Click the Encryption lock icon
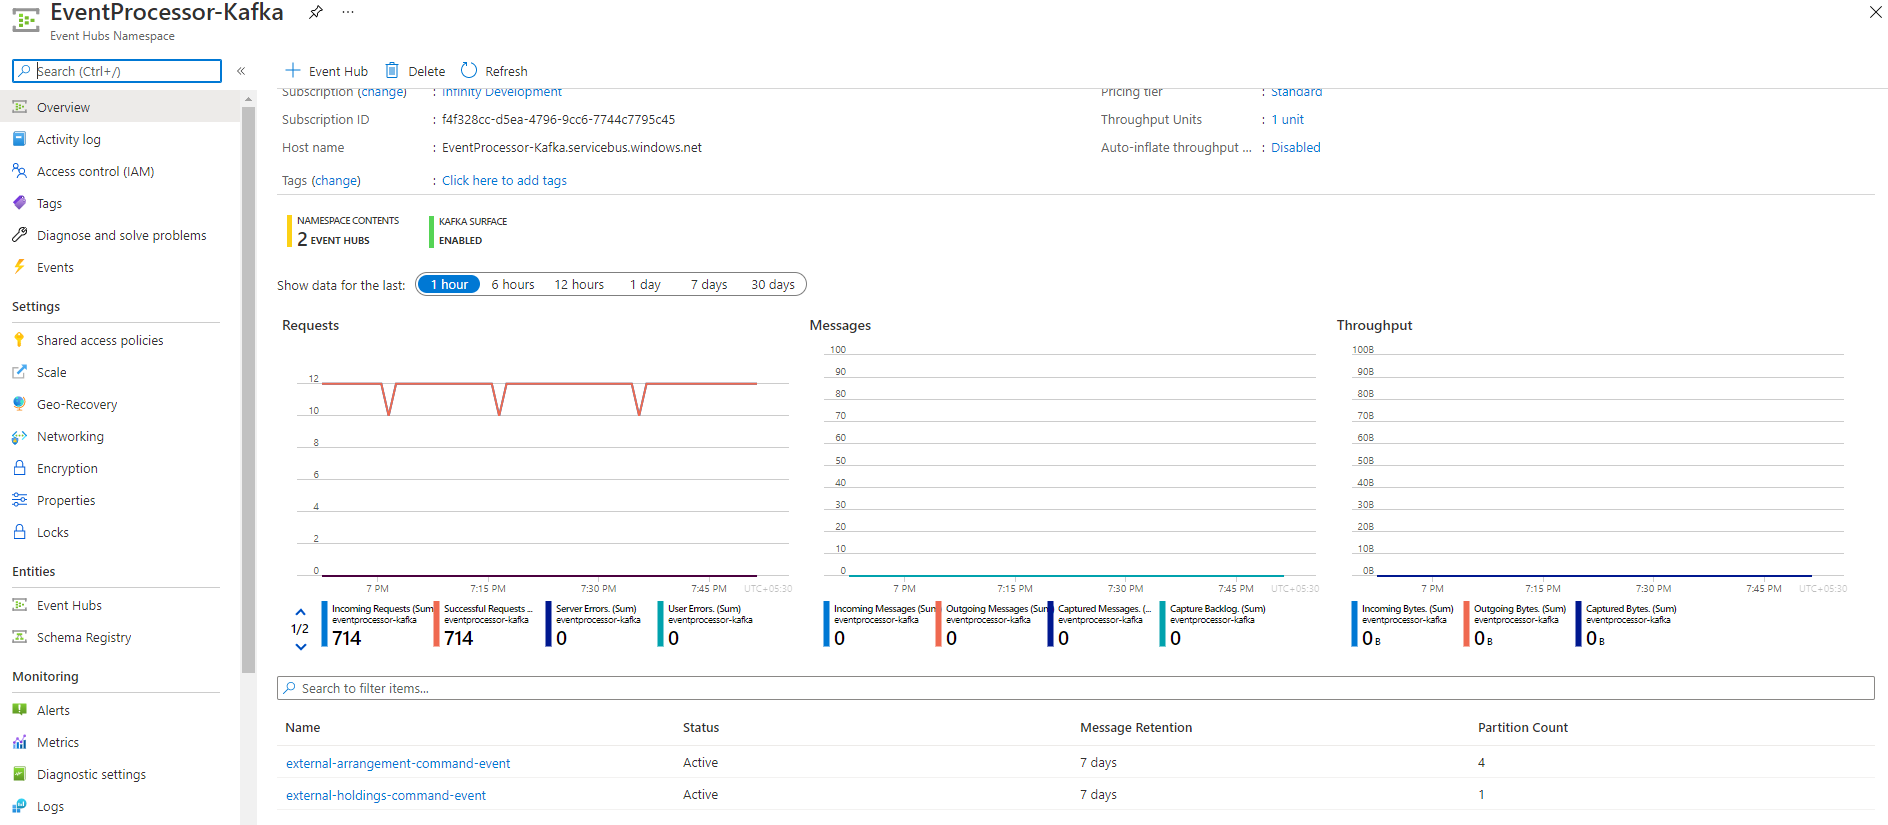 [x=19, y=468]
